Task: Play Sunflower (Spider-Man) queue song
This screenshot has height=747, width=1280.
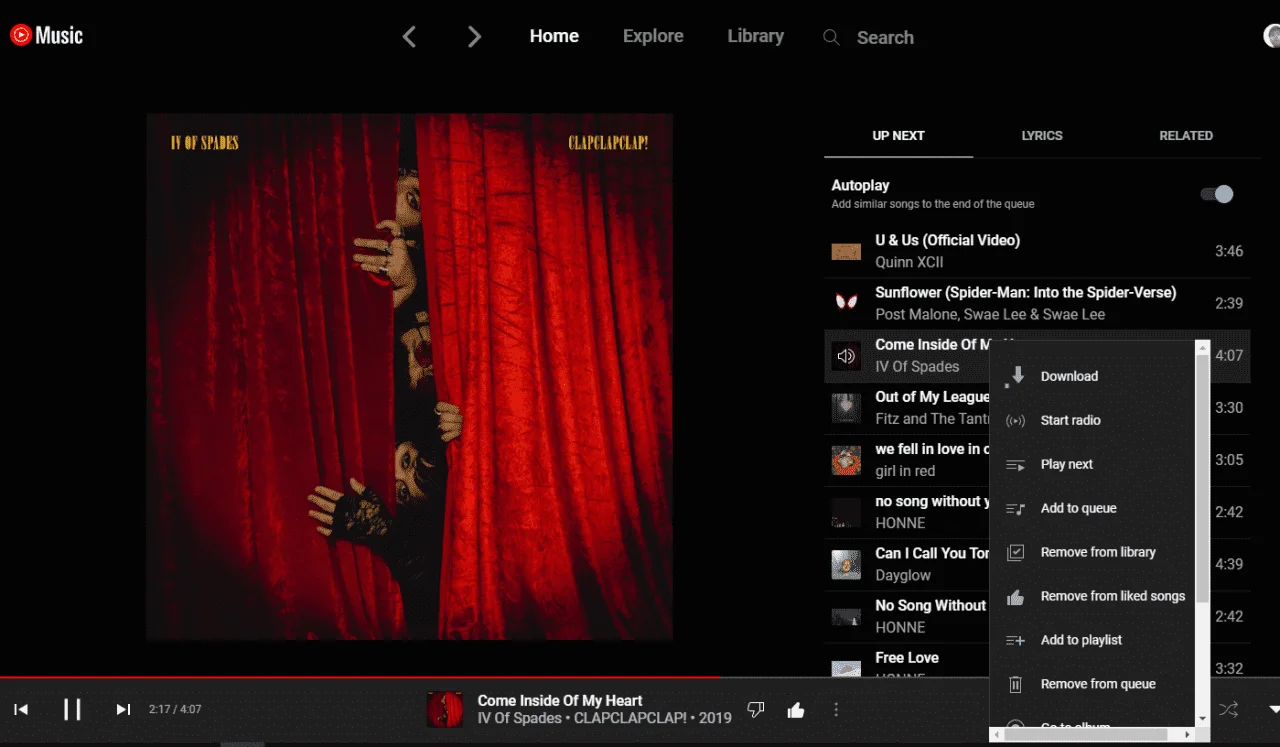Action: click(1037, 303)
